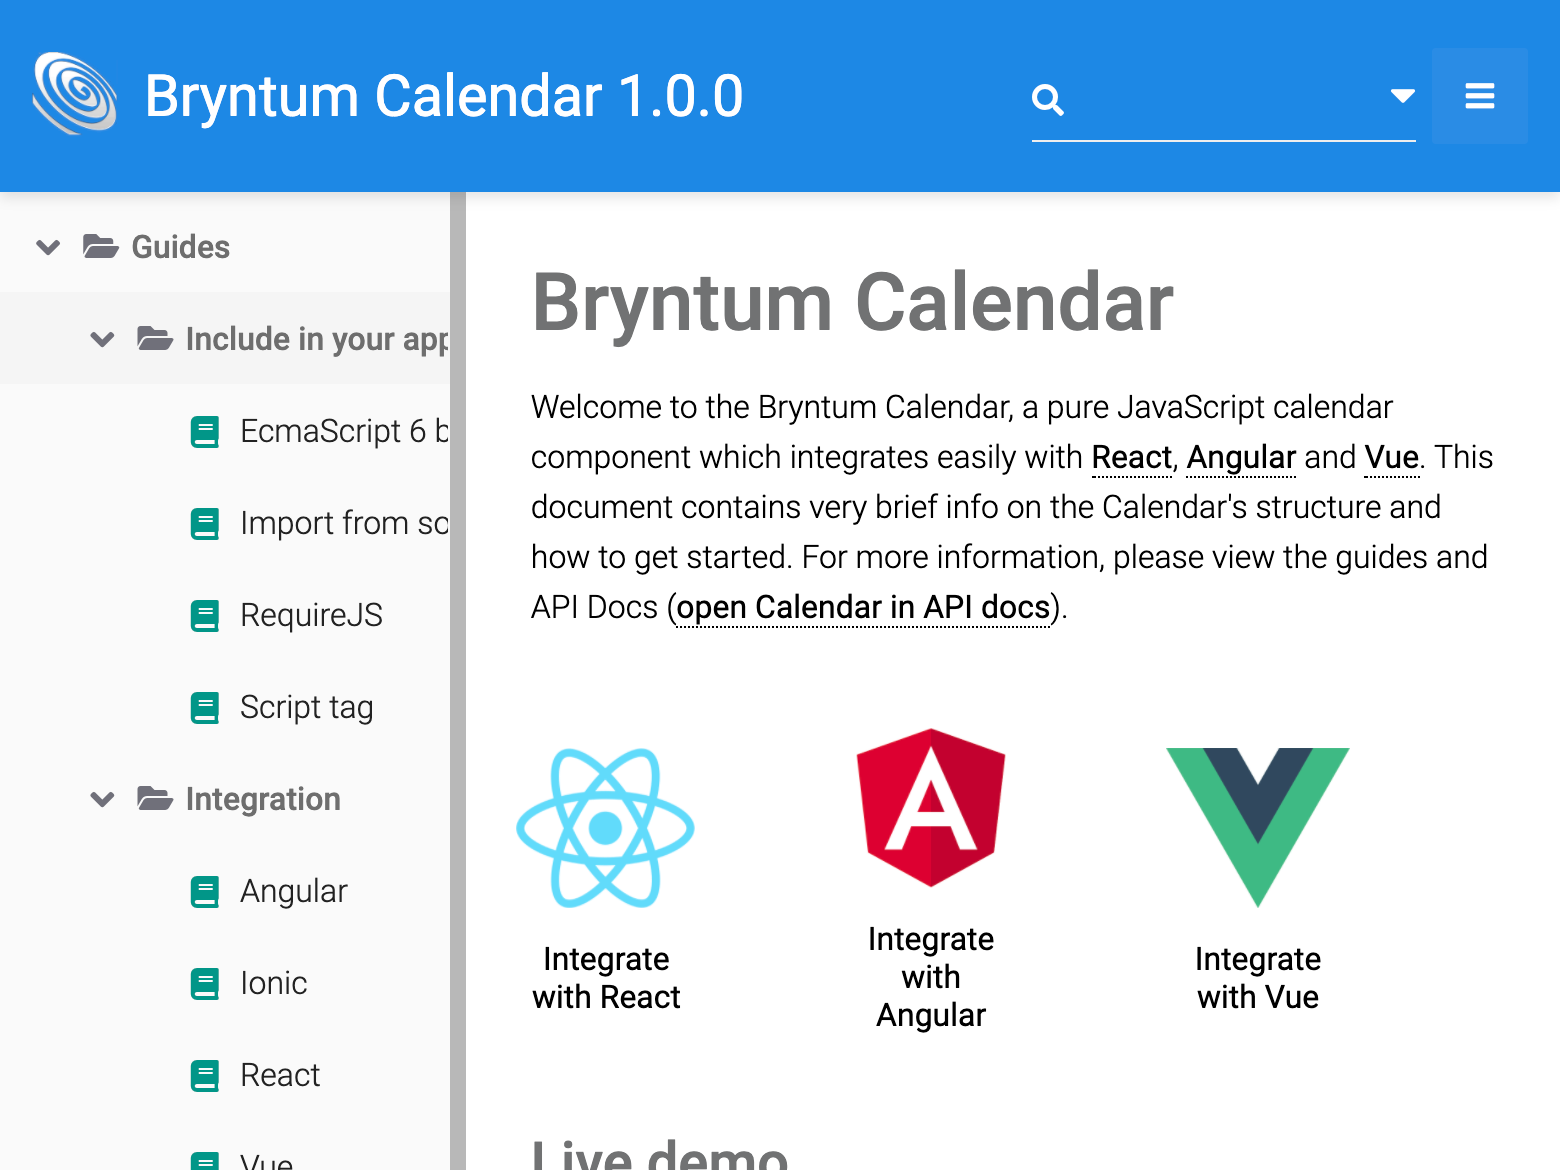The width and height of the screenshot is (1560, 1170).
Task: Click the Include in your app folder icon
Action: tap(154, 338)
